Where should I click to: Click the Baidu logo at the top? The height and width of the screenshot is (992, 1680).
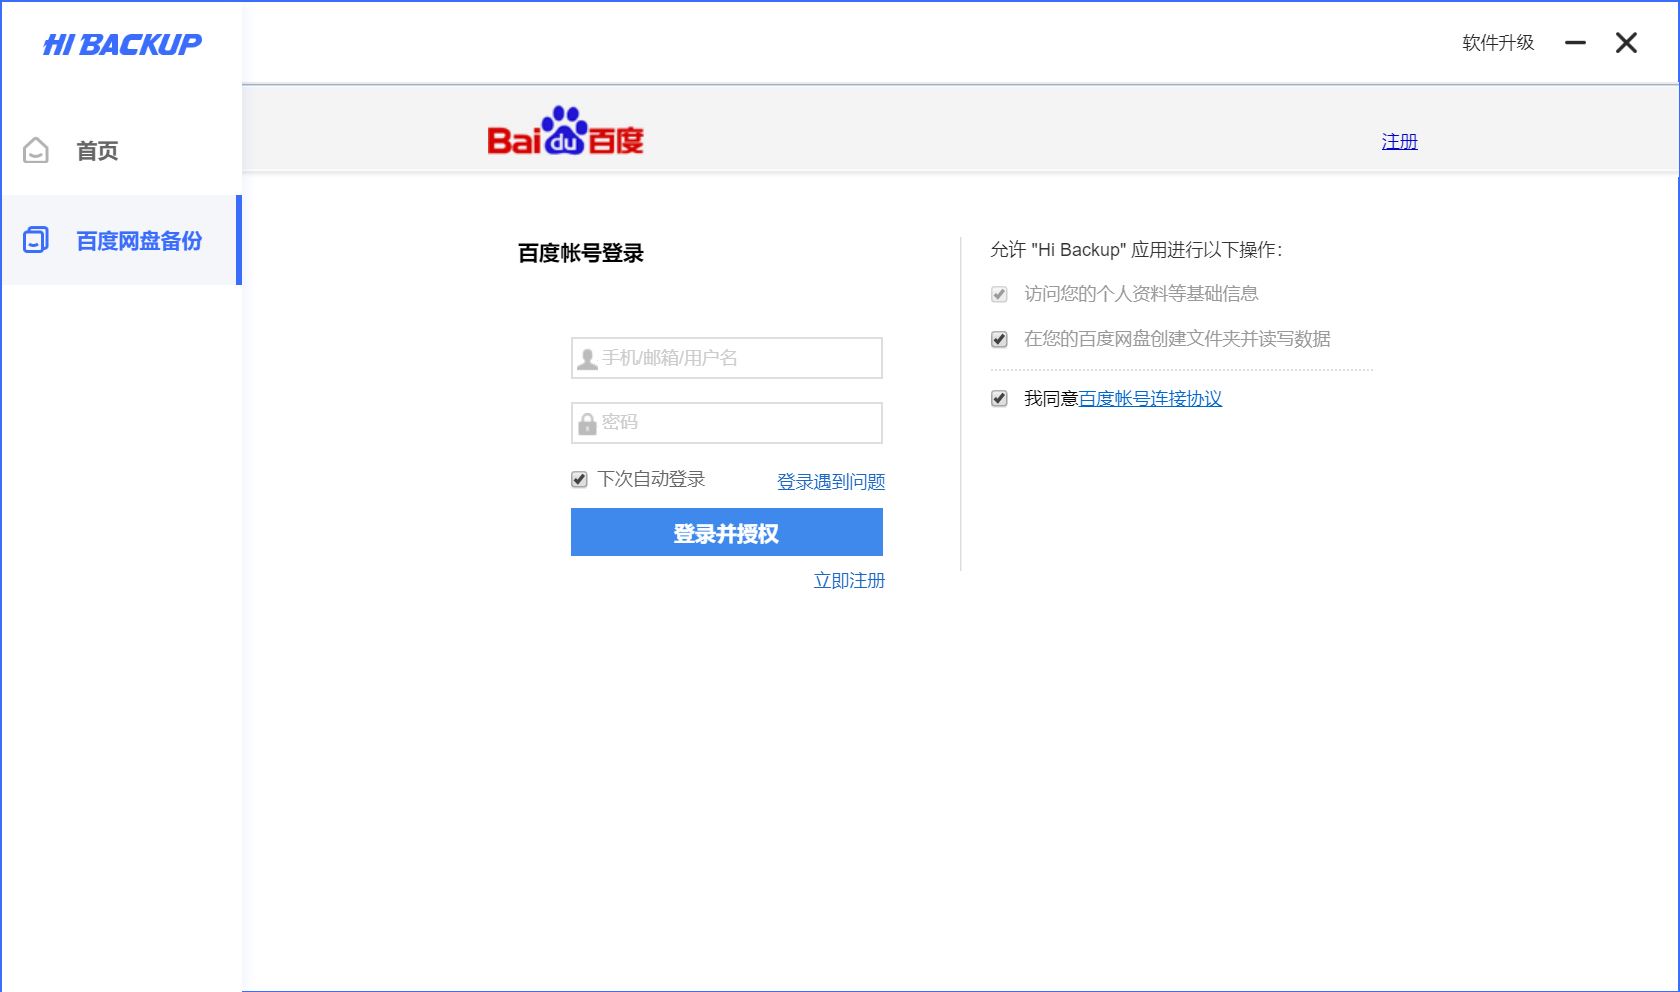click(563, 133)
